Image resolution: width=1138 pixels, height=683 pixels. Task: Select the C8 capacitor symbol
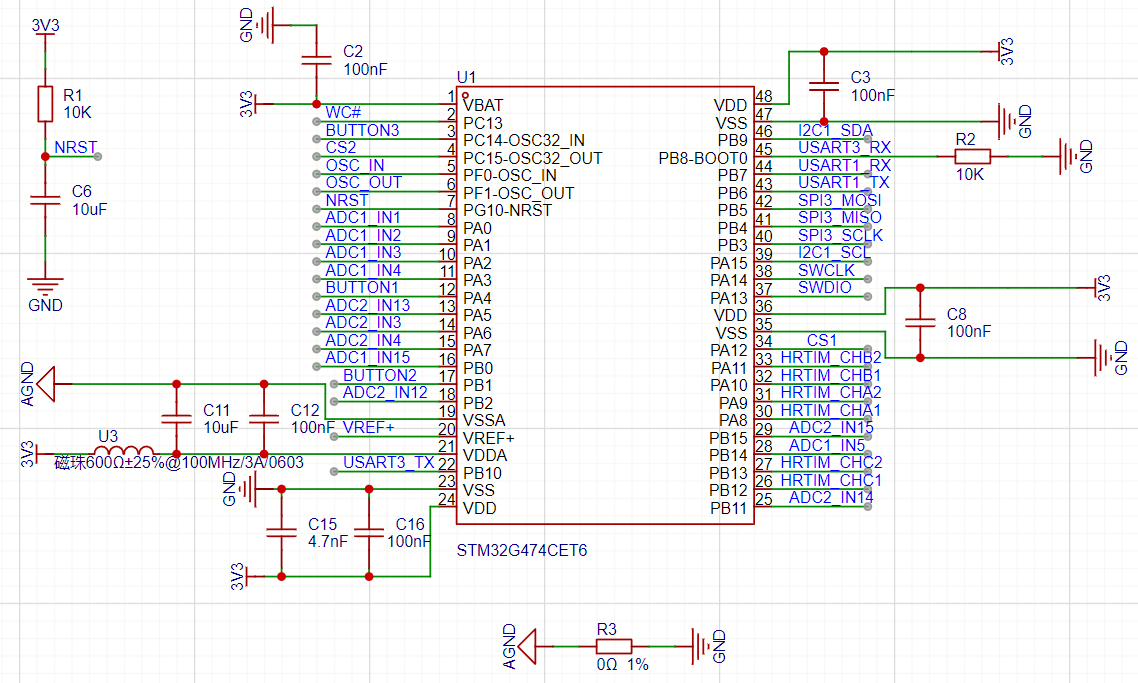pyautogui.click(x=920, y=322)
